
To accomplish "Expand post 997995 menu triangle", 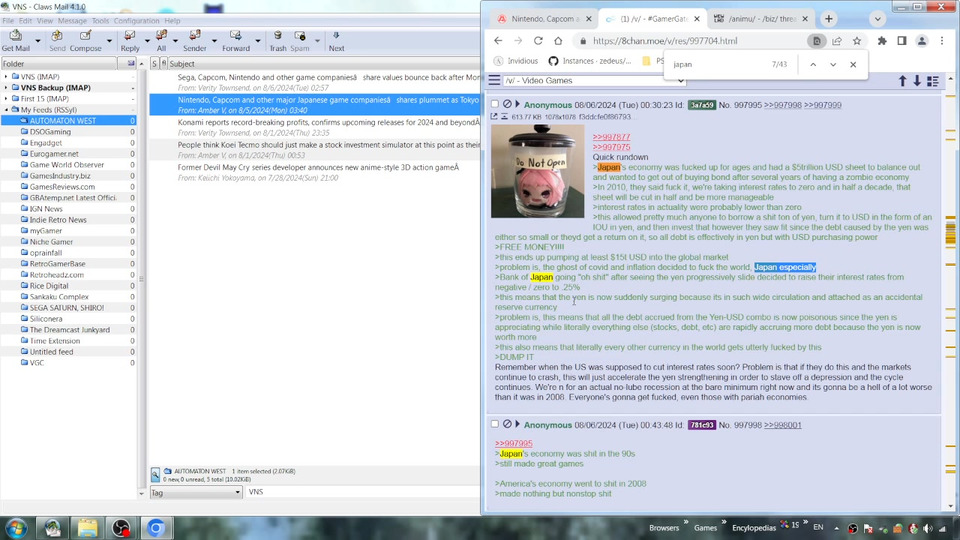I will pos(517,105).
